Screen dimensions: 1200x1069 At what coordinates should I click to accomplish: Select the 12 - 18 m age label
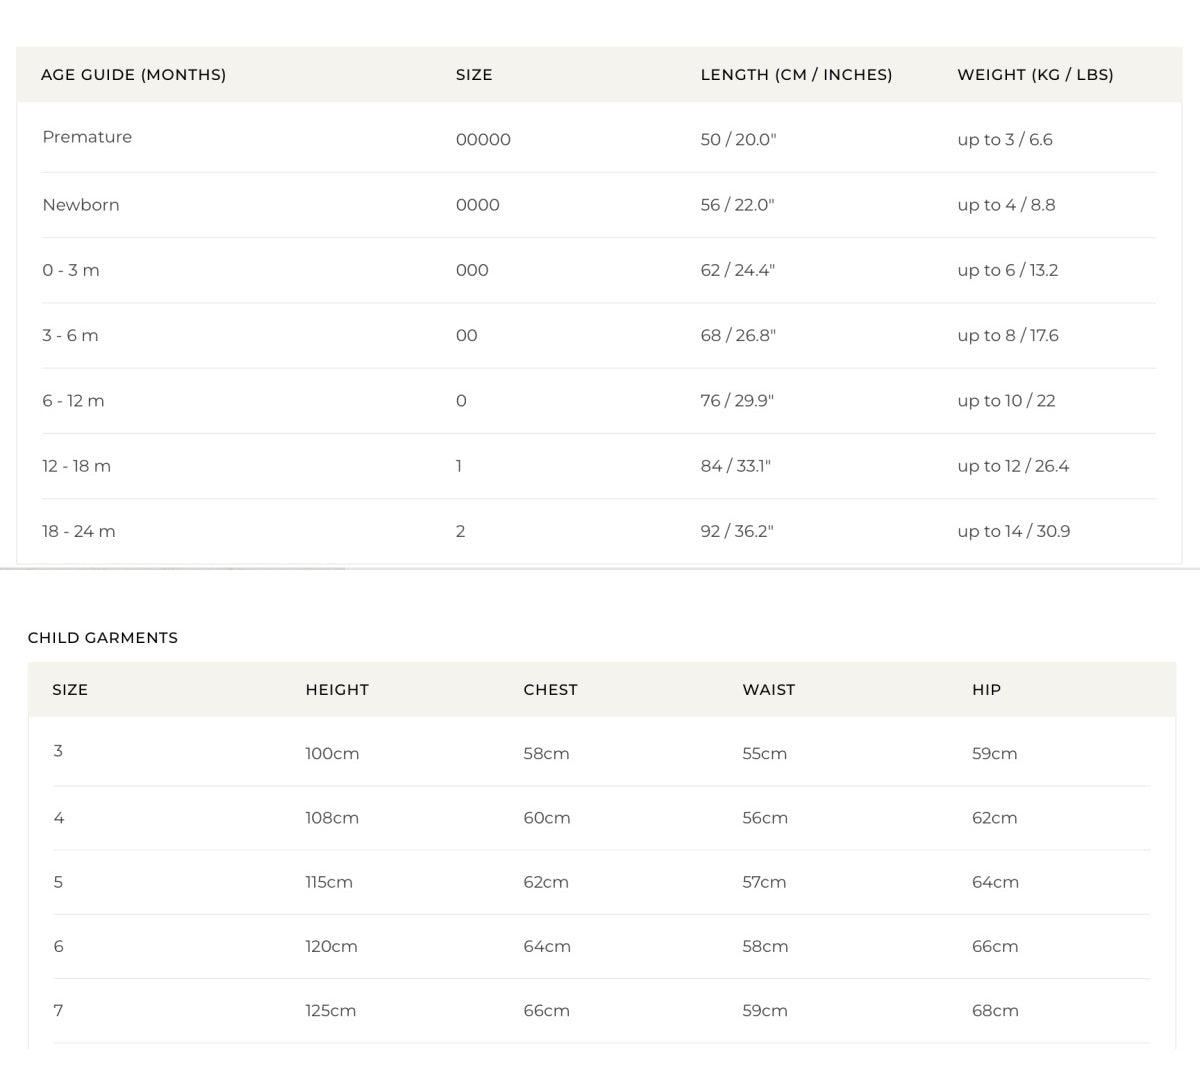[x=76, y=466]
